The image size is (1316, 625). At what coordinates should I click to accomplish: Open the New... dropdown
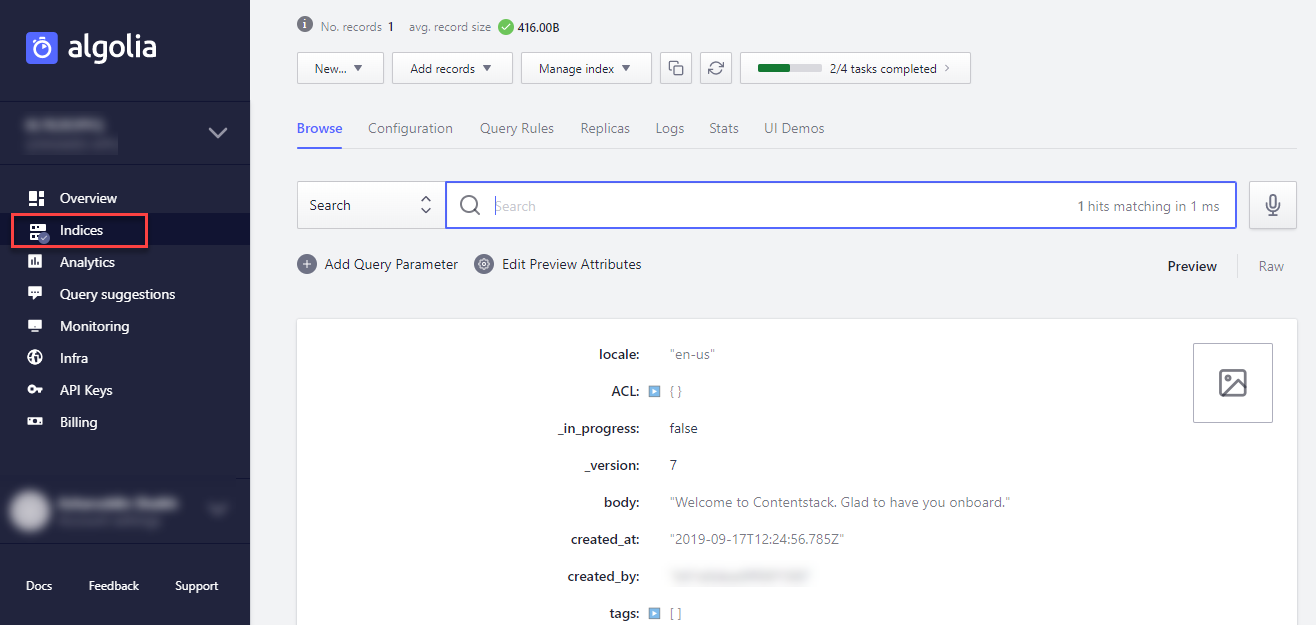[340, 68]
